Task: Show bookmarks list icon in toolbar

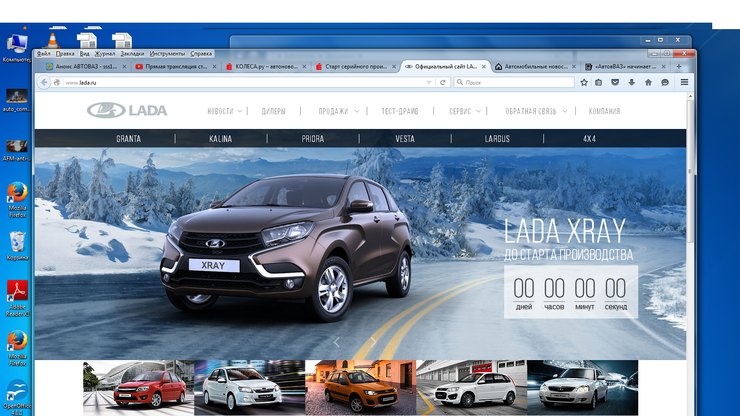Action: (x=598, y=82)
